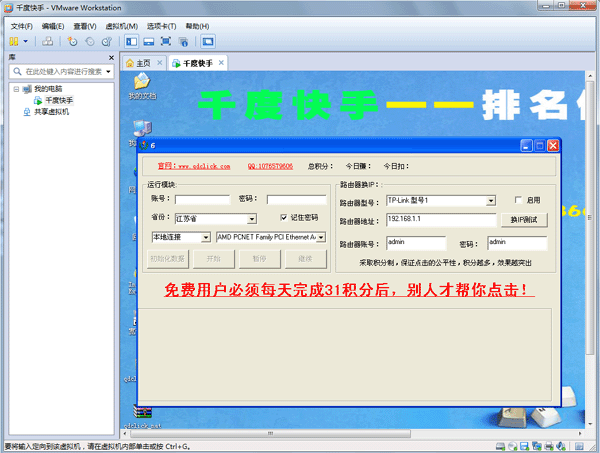
Task: Click the QQ number link
Action: point(270,166)
